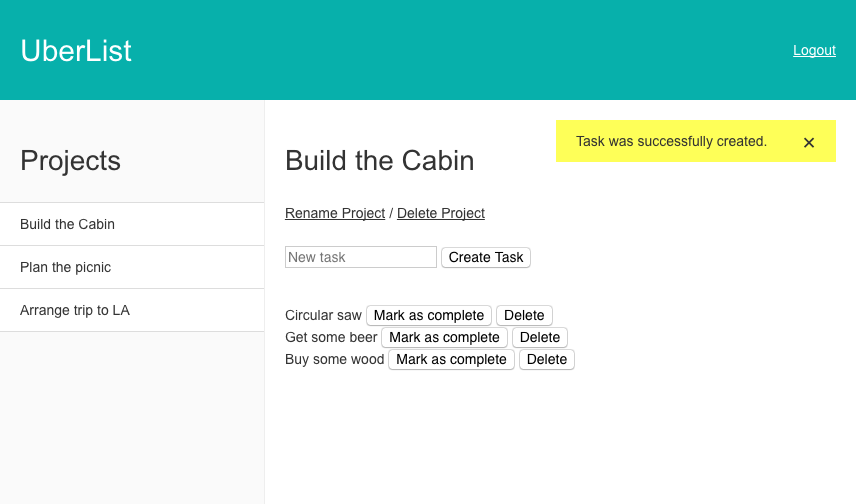
Task: Mark Circular saw as complete
Action: [429, 316]
